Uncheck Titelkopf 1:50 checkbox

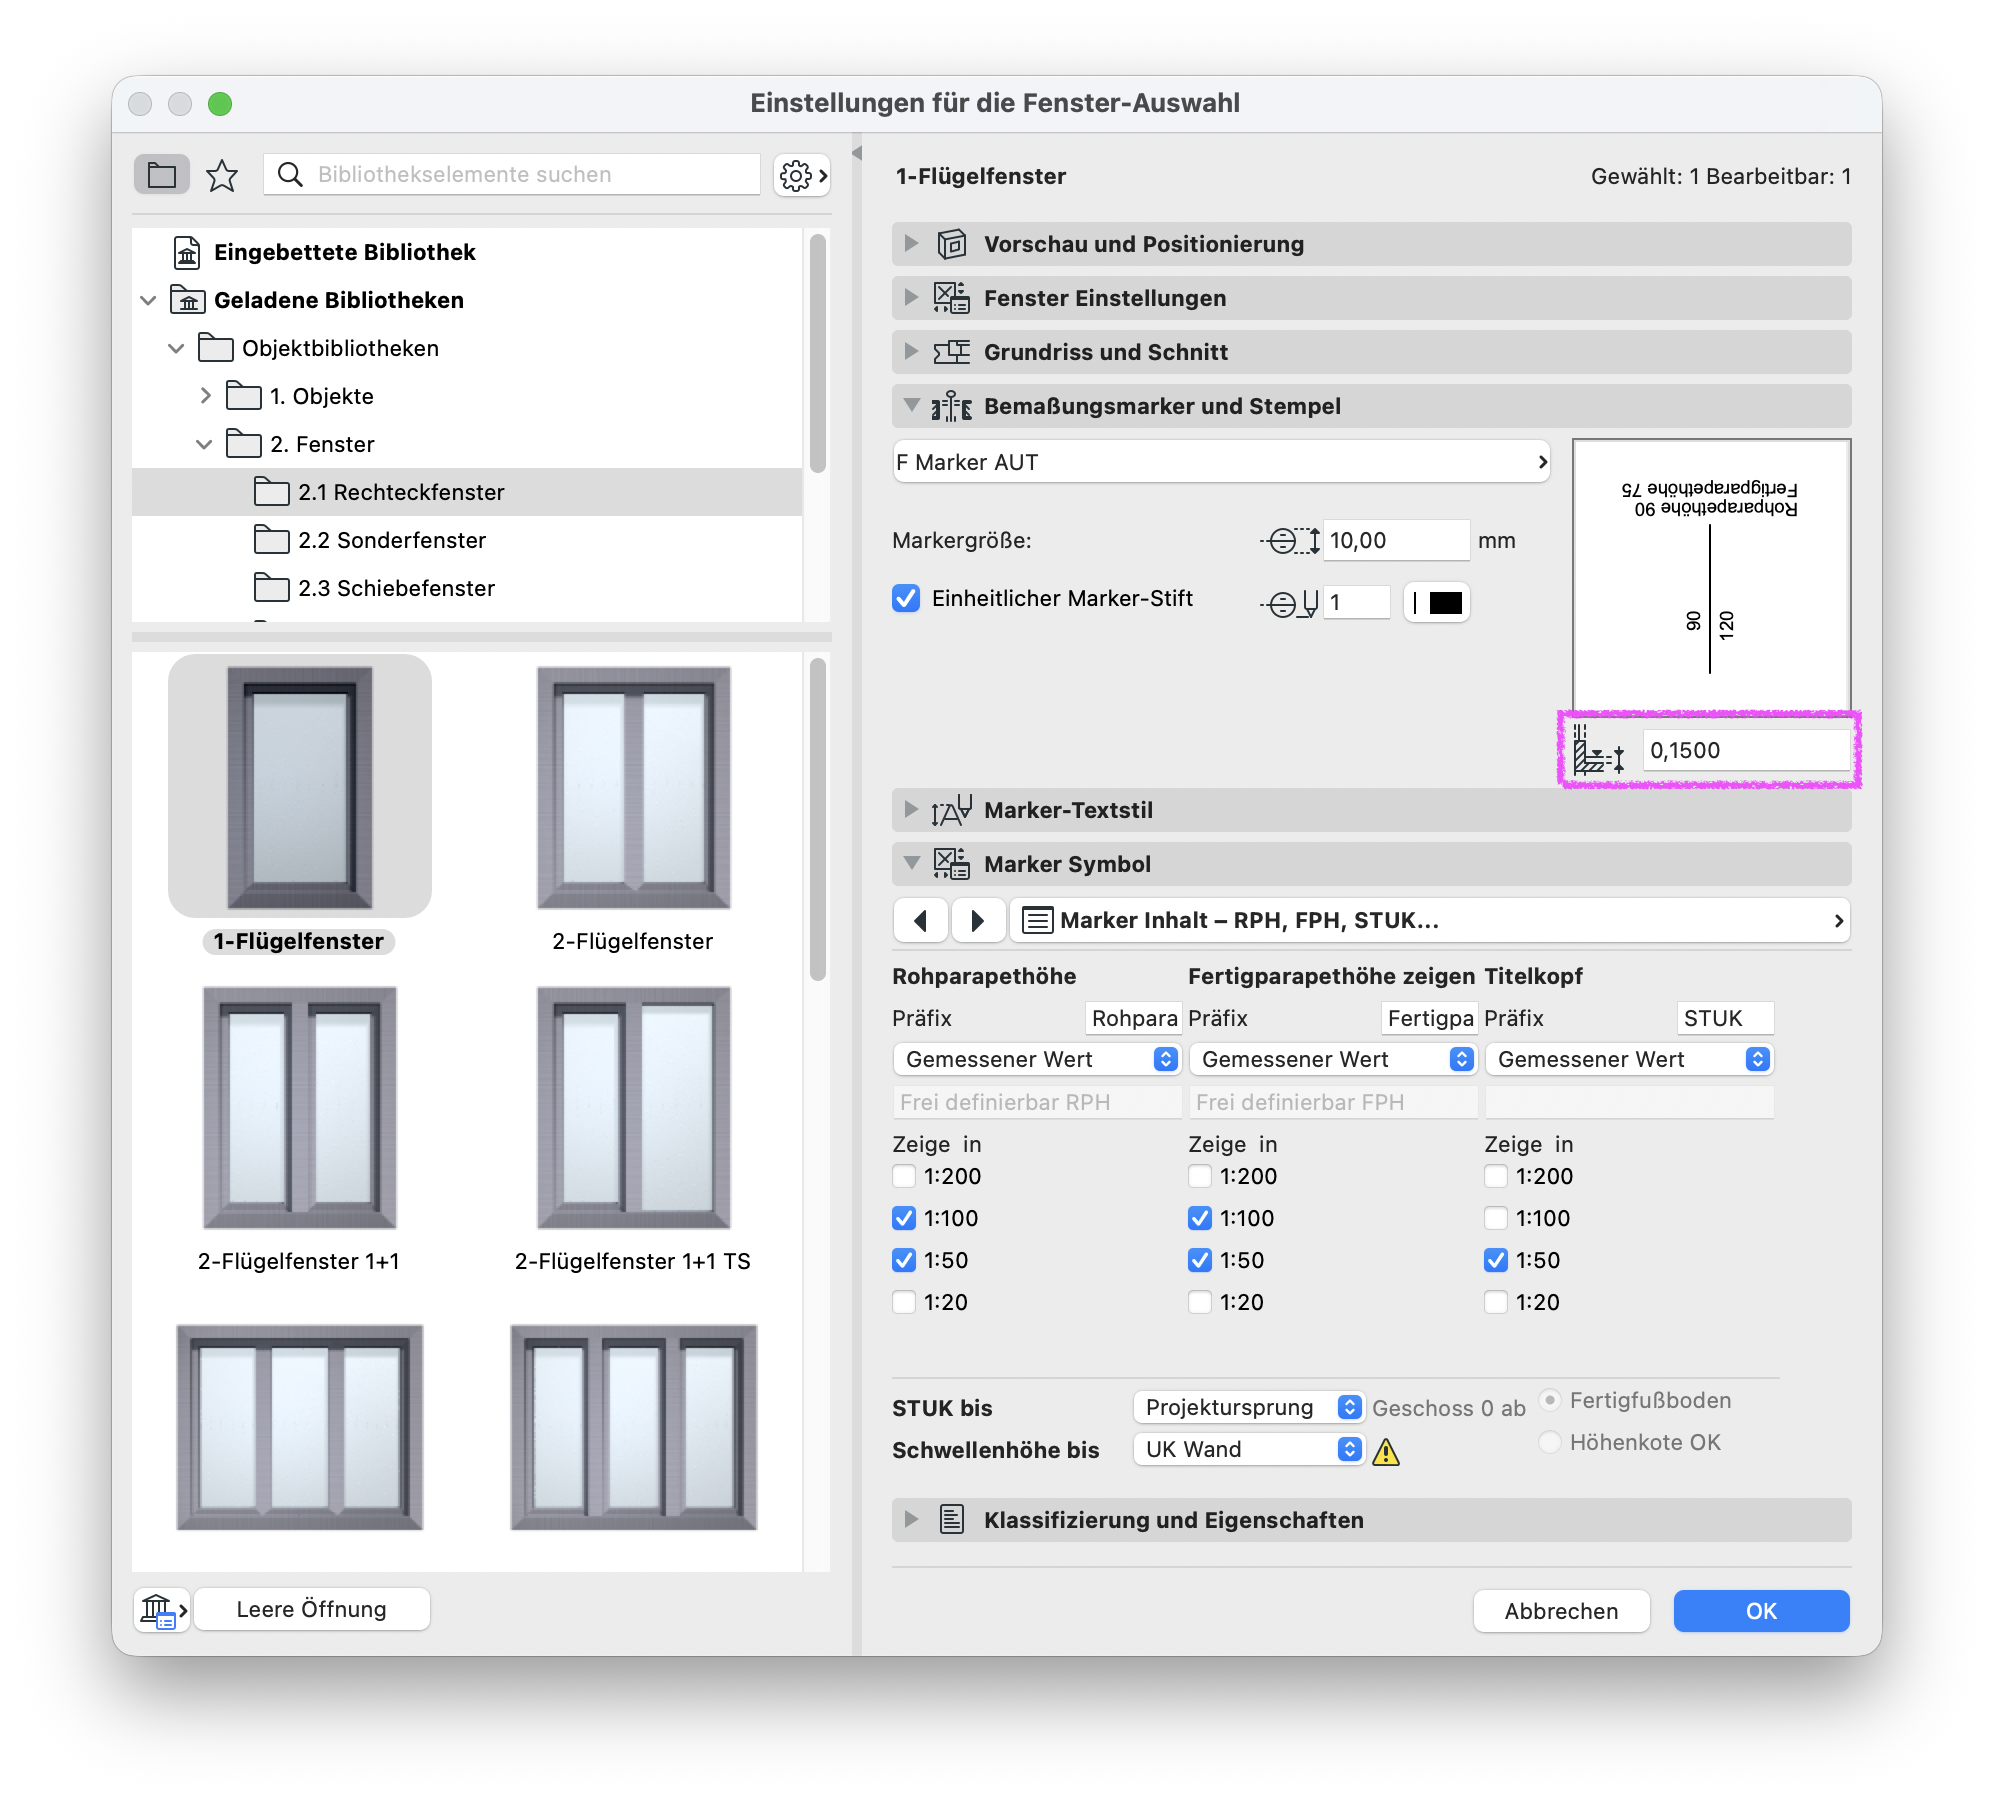pyautogui.click(x=1495, y=1260)
